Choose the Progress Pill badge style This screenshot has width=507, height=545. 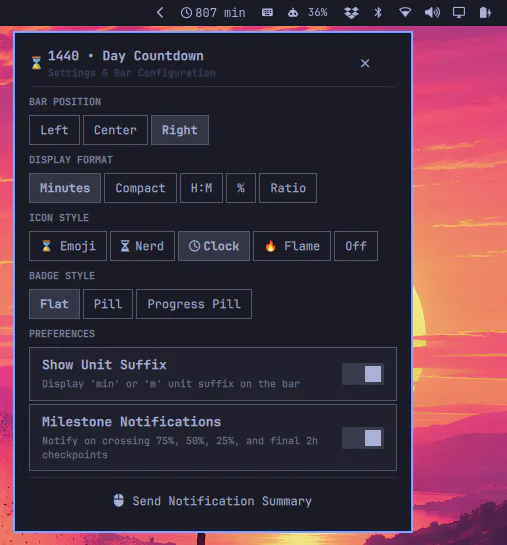click(194, 304)
